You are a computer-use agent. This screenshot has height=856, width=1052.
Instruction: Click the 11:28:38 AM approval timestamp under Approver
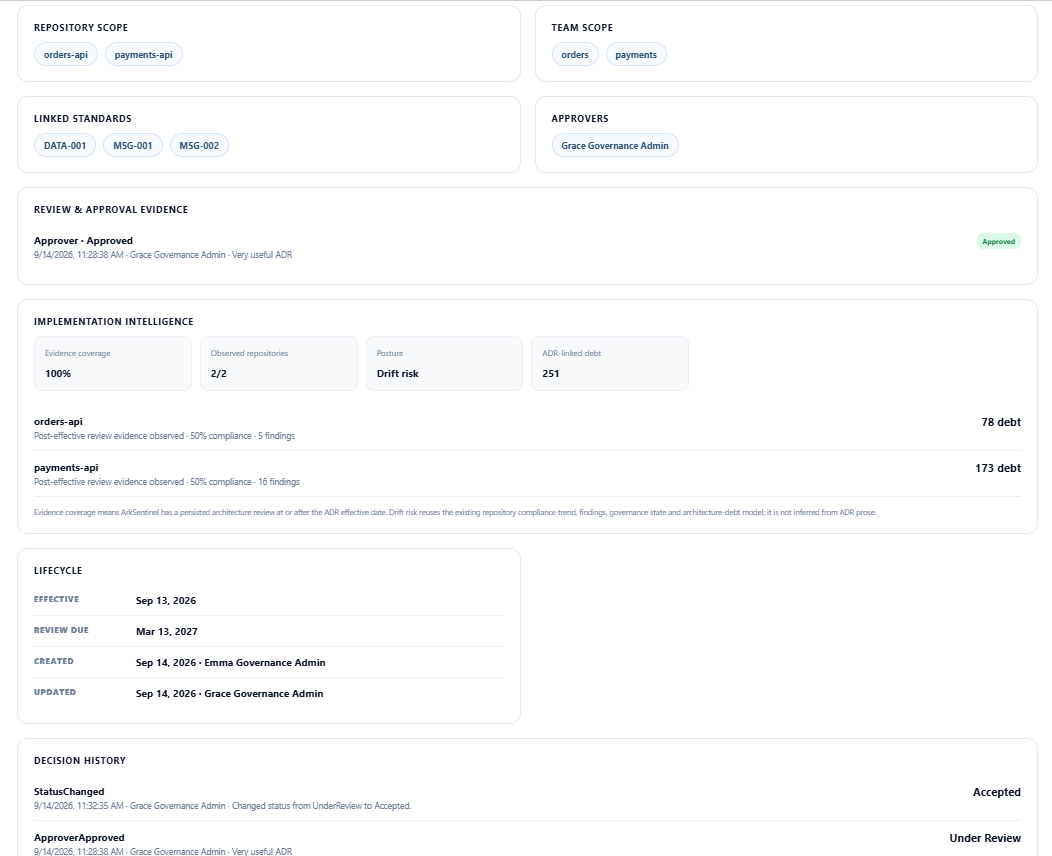[x=78, y=255]
